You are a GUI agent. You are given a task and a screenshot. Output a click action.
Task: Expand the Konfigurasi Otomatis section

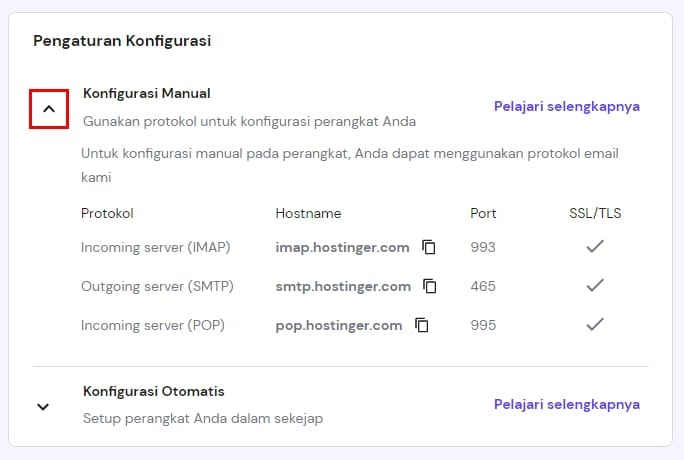tap(43, 407)
